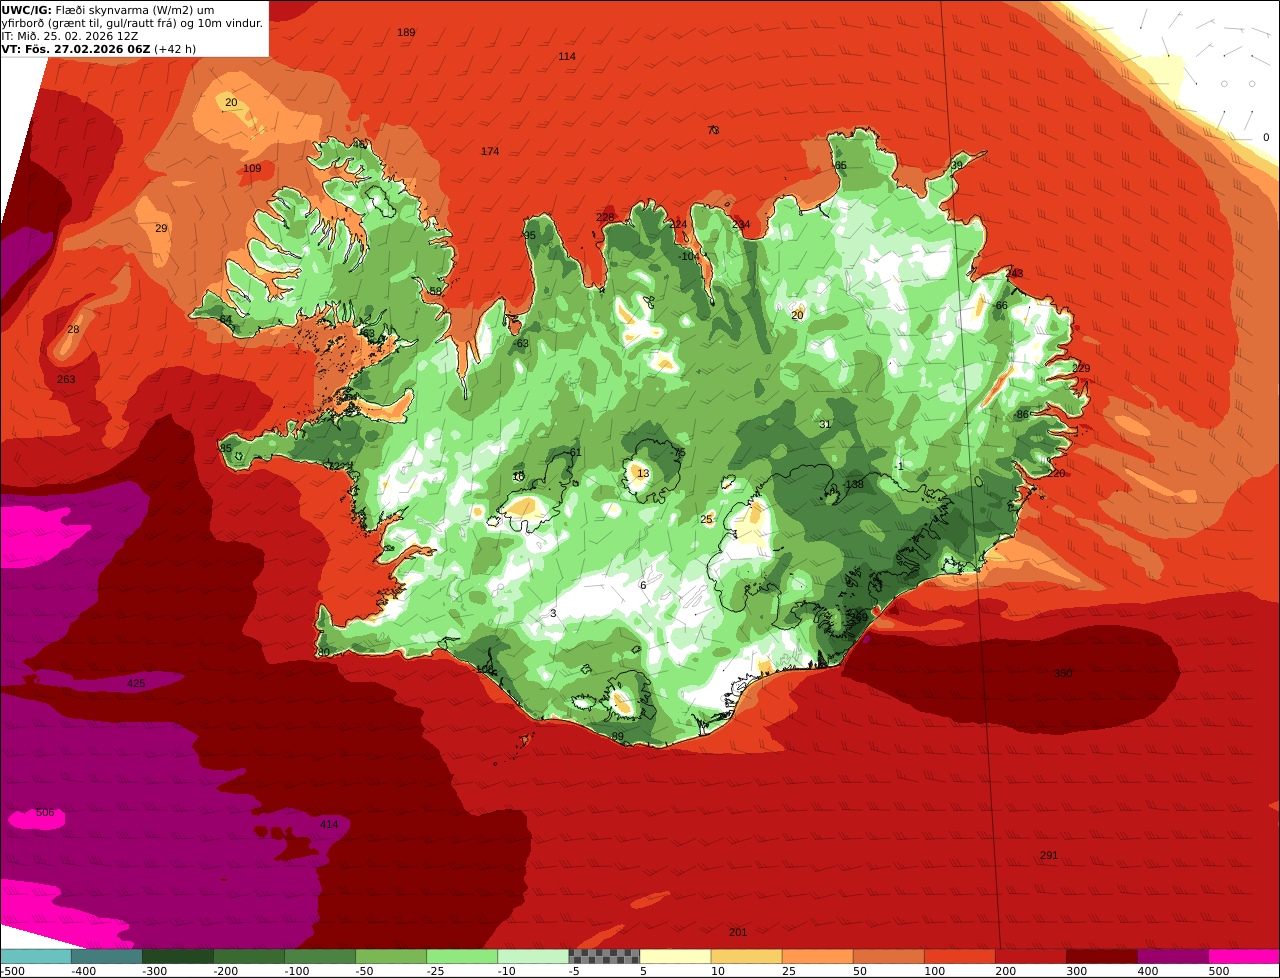
Task: Click the pale yellow swatch between 5 and 10
Action: 674,956
